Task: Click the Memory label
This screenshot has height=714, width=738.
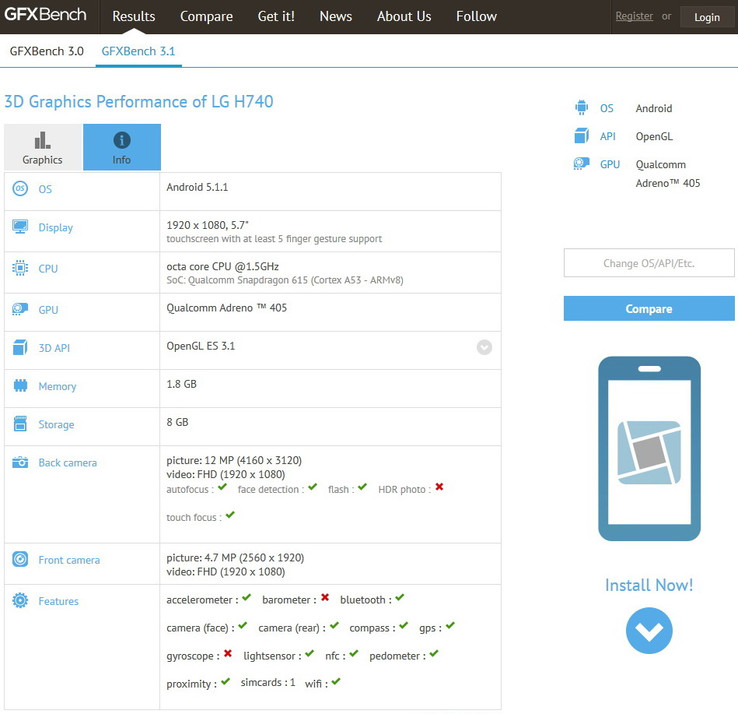Action: (57, 386)
